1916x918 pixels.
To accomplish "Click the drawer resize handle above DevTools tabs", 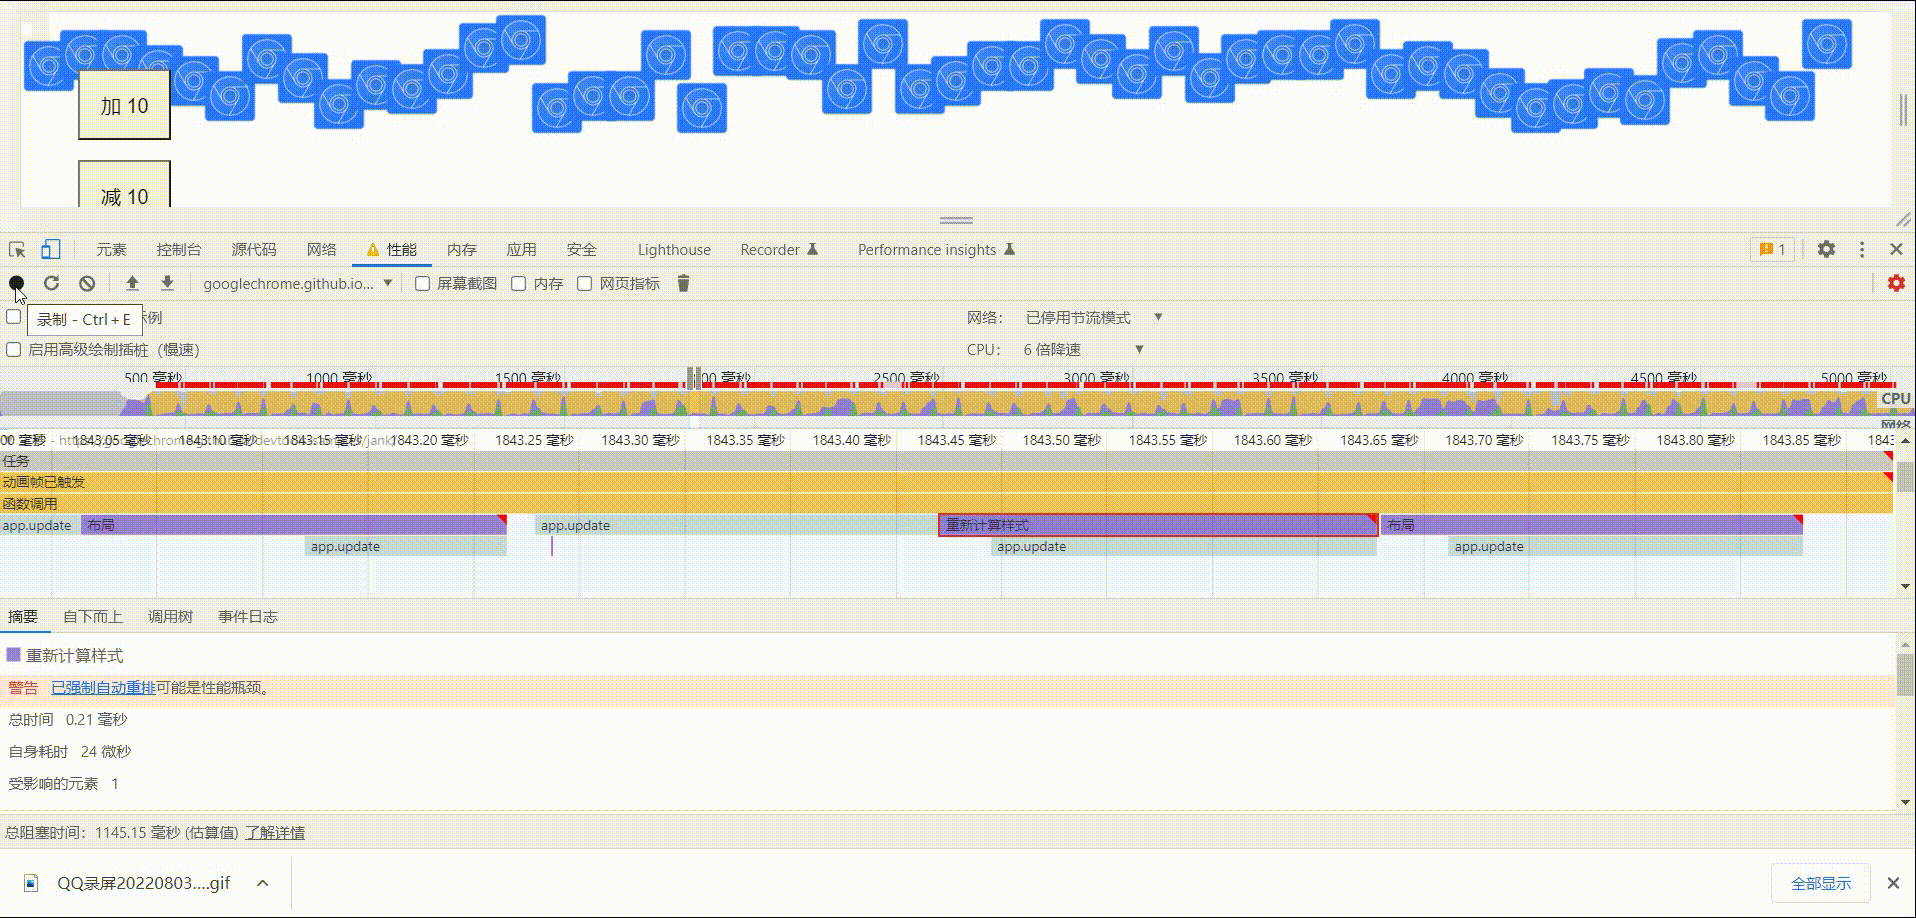I will [956, 220].
